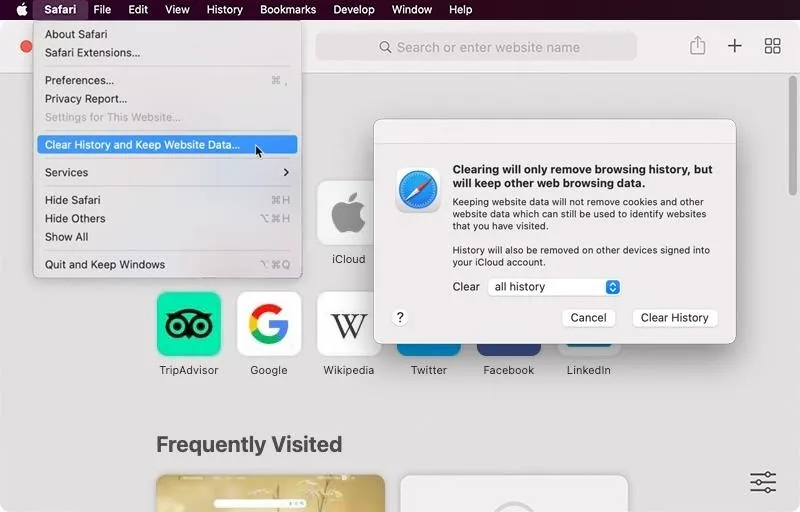Open the Clear history period dropdown
The height and width of the screenshot is (512, 800).
[554, 287]
